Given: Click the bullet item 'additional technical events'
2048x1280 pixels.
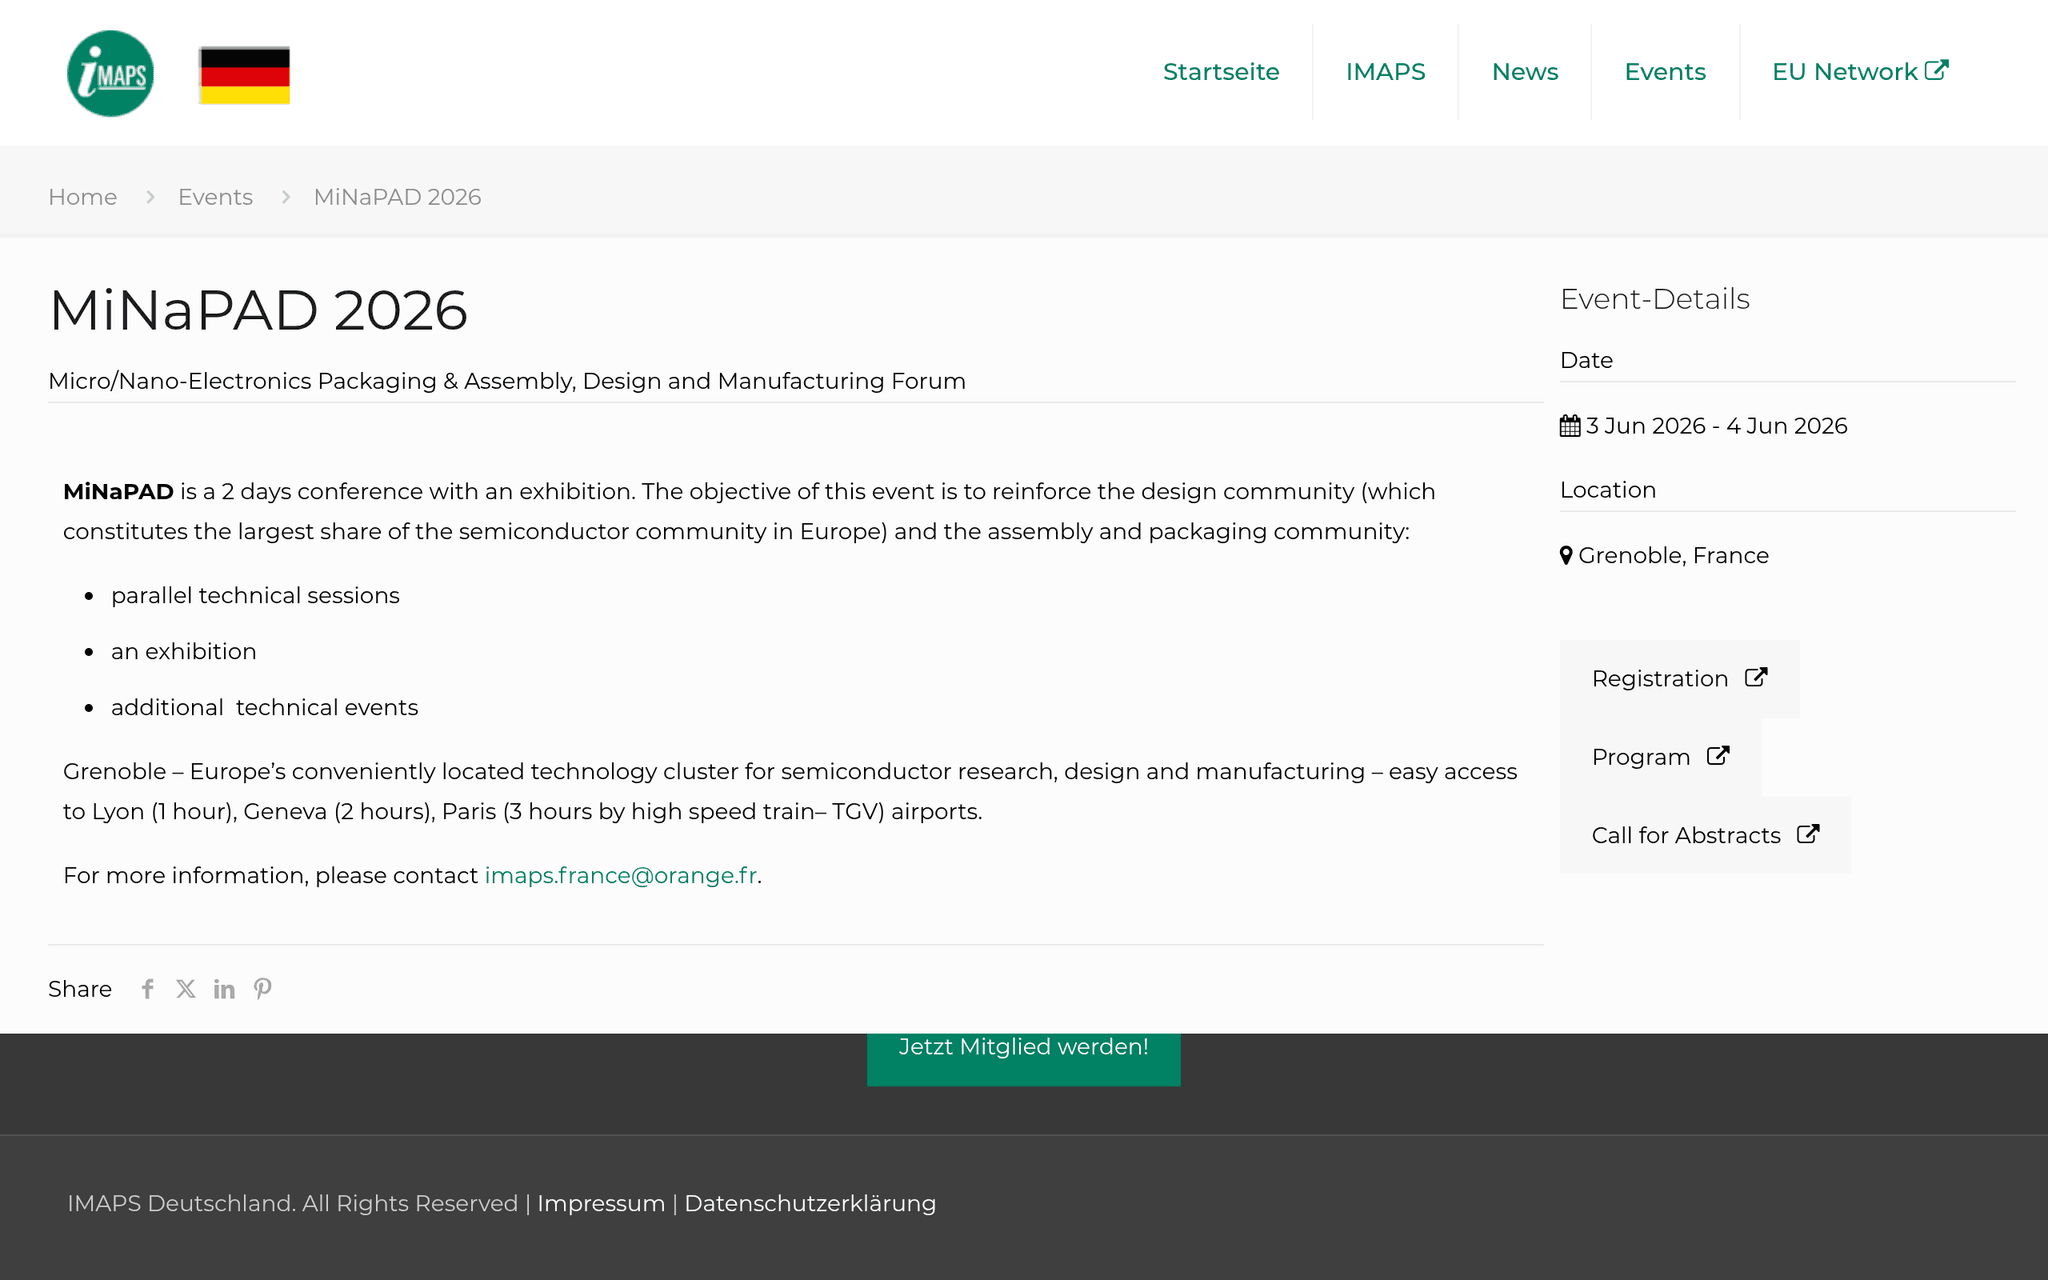Looking at the screenshot, I should click(x=265, y=708).
